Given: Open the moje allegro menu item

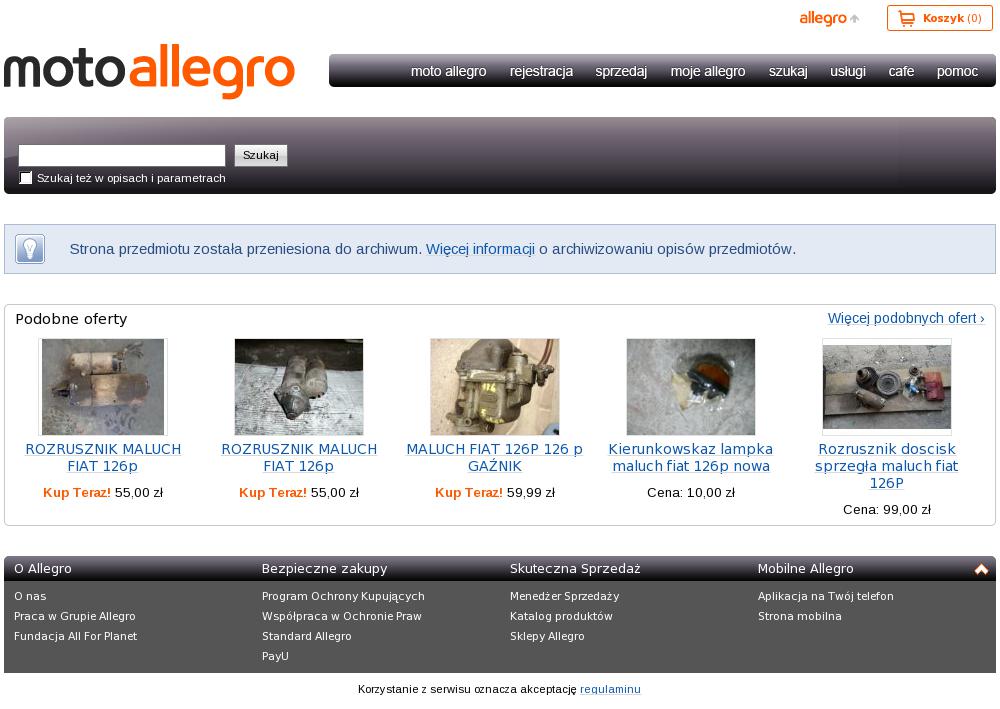Looking at the screenshot, I should [707, 71].
